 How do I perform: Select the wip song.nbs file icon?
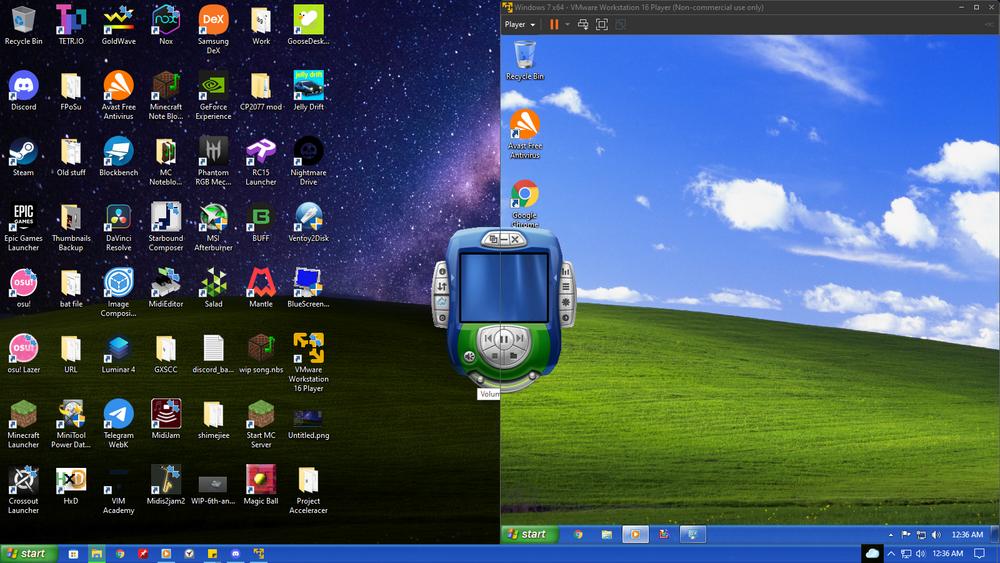point(261,354)
